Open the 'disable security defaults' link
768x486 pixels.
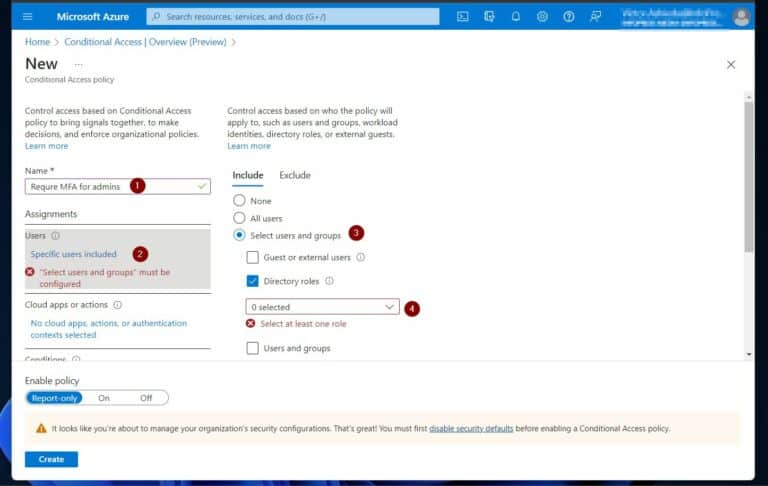(x=471, y=429)
